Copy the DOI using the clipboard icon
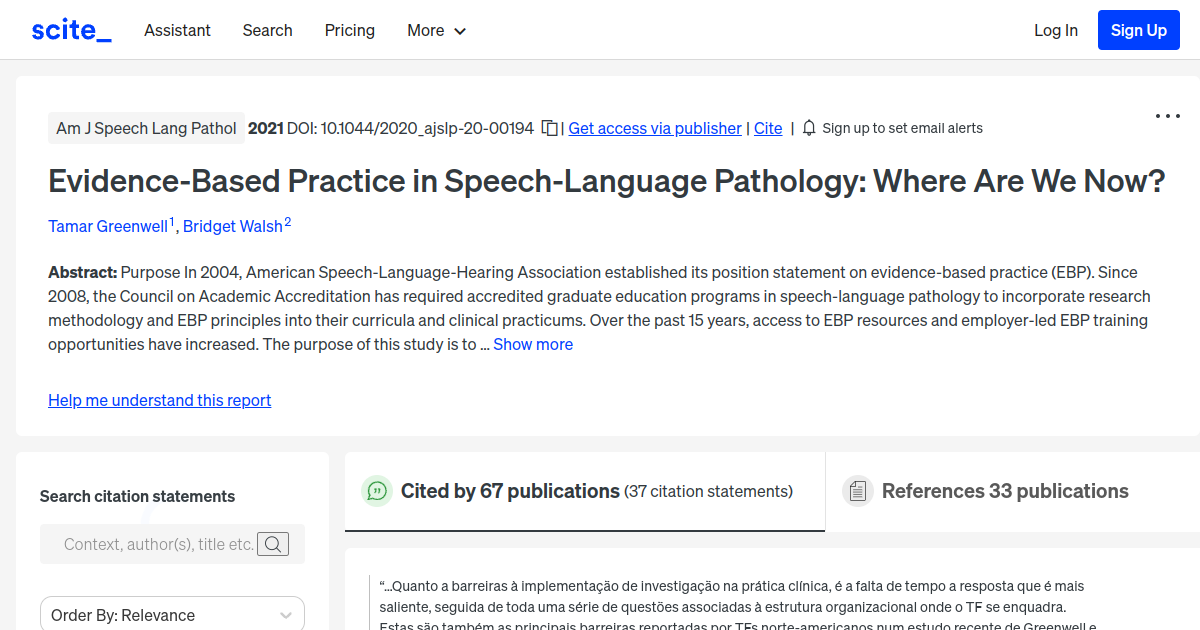The image size is (1200, 630). (549, 128)
